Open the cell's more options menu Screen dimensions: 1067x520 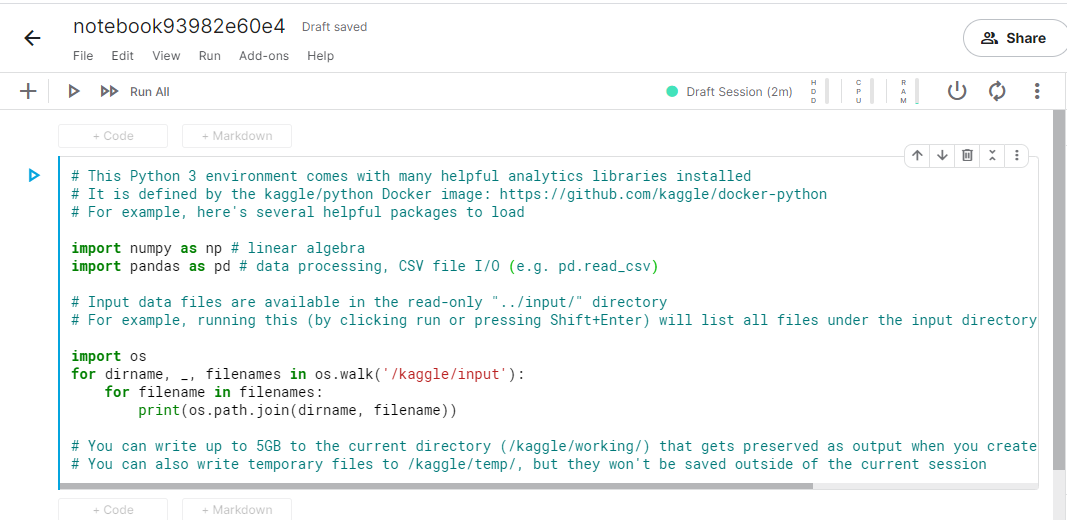pos(1017,155)
